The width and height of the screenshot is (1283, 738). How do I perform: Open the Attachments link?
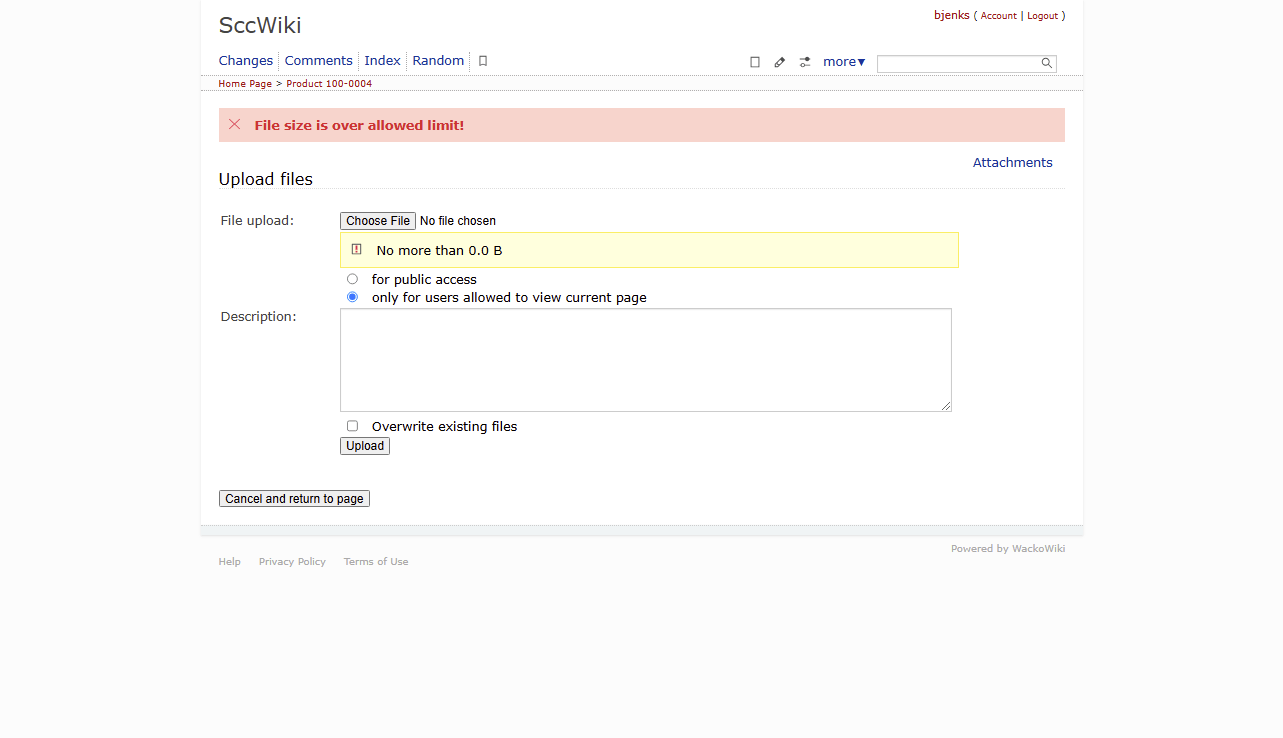1012,163
